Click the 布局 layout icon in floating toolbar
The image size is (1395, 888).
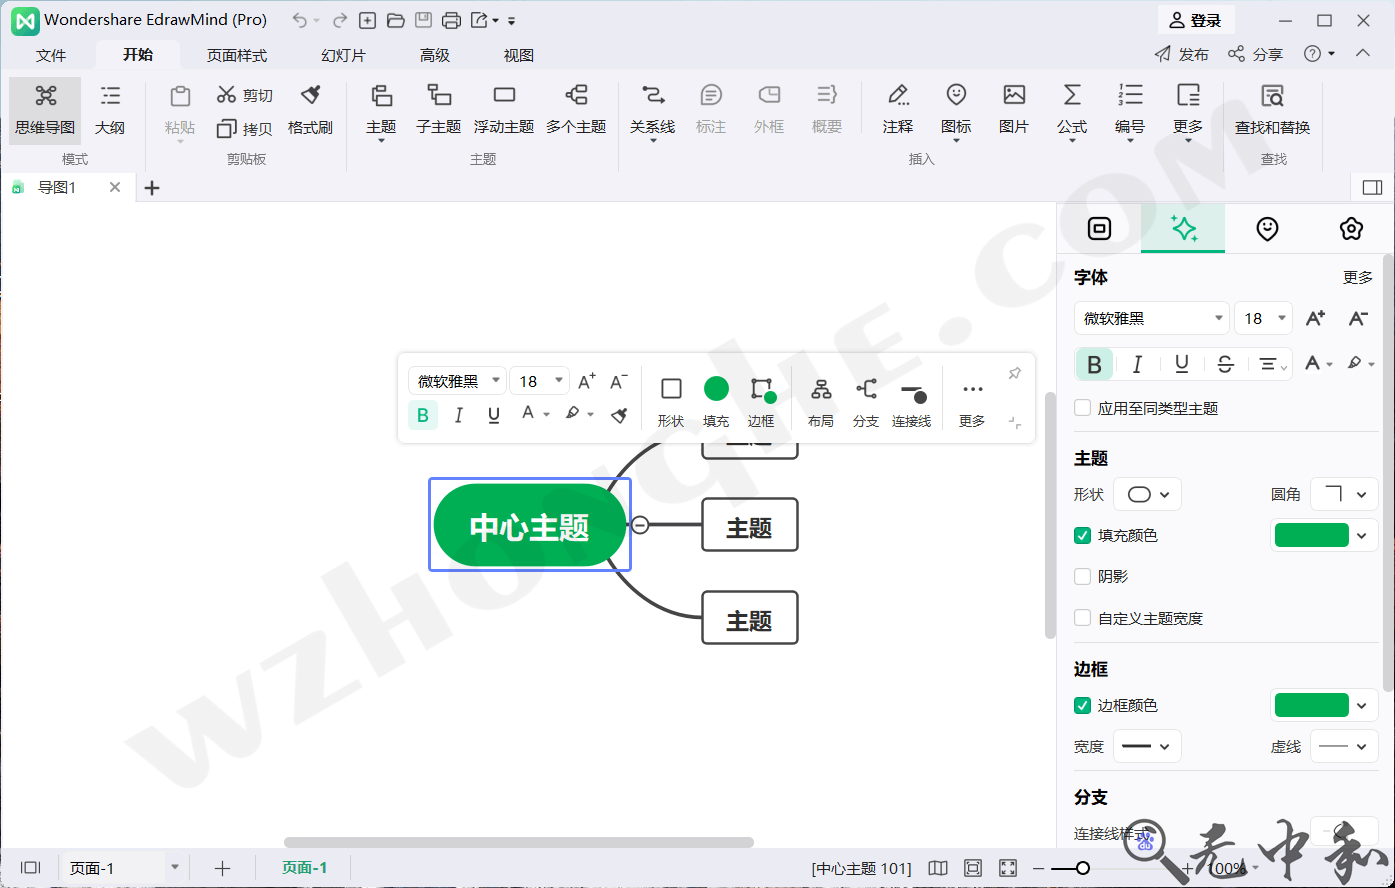(x=821, y=401)
